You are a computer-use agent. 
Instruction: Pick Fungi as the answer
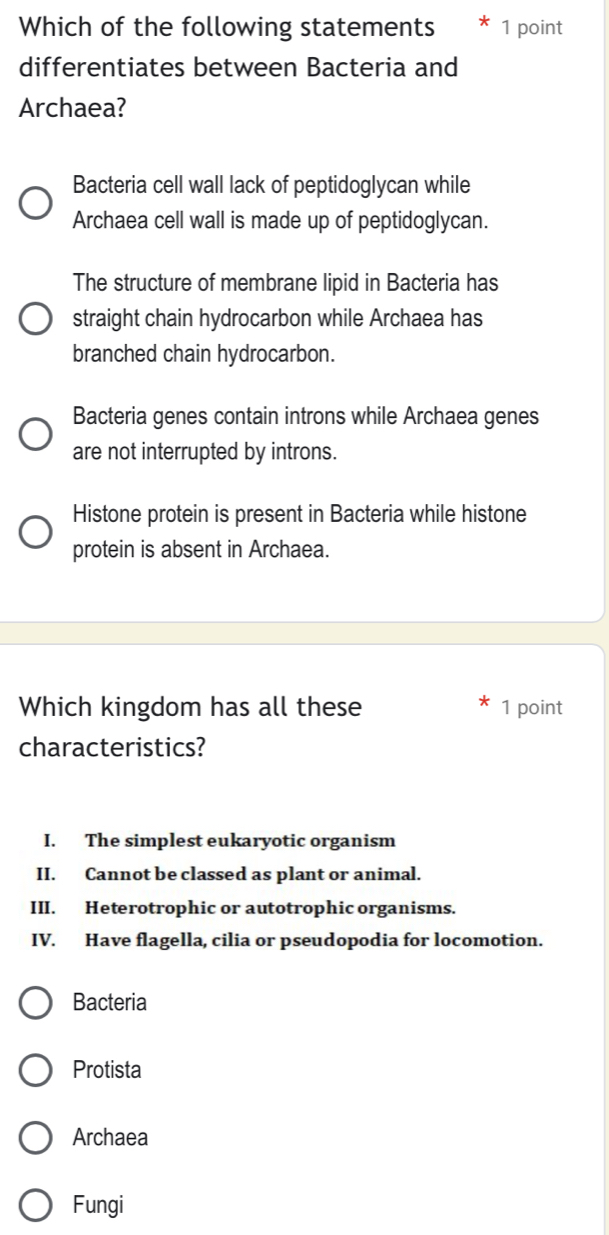pyautogui.click(x=36, y=1205)
